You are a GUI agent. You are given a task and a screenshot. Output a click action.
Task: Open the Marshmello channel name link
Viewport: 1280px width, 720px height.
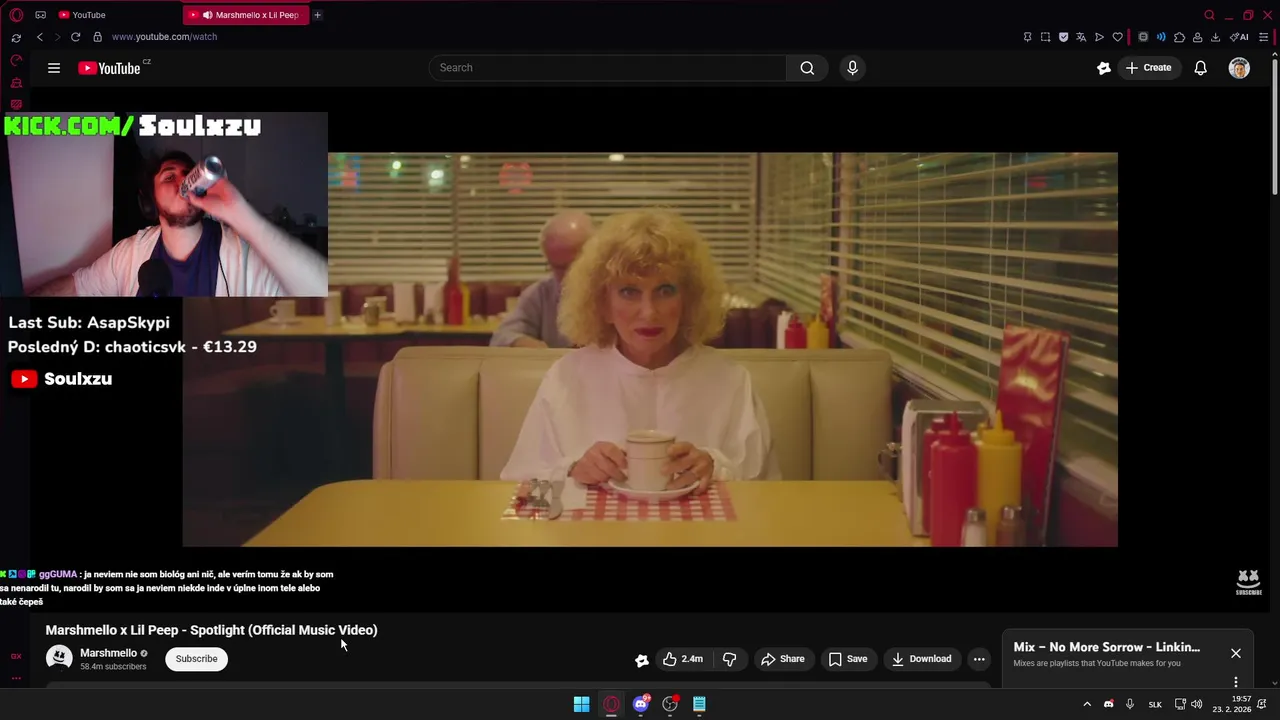pyautogui.click(x=108, y=653)
